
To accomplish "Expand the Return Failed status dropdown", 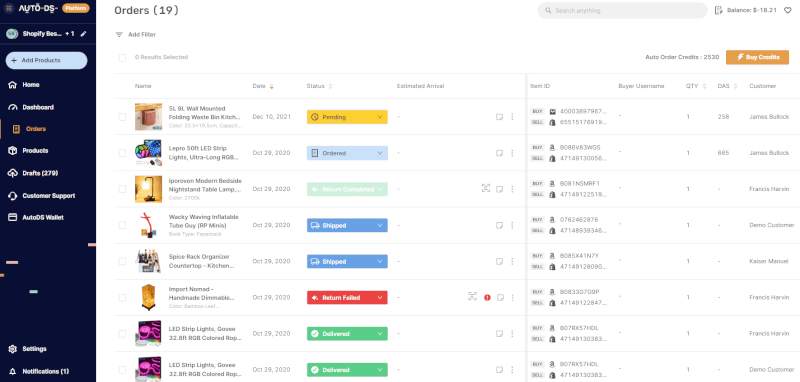I will coord(347,297).
